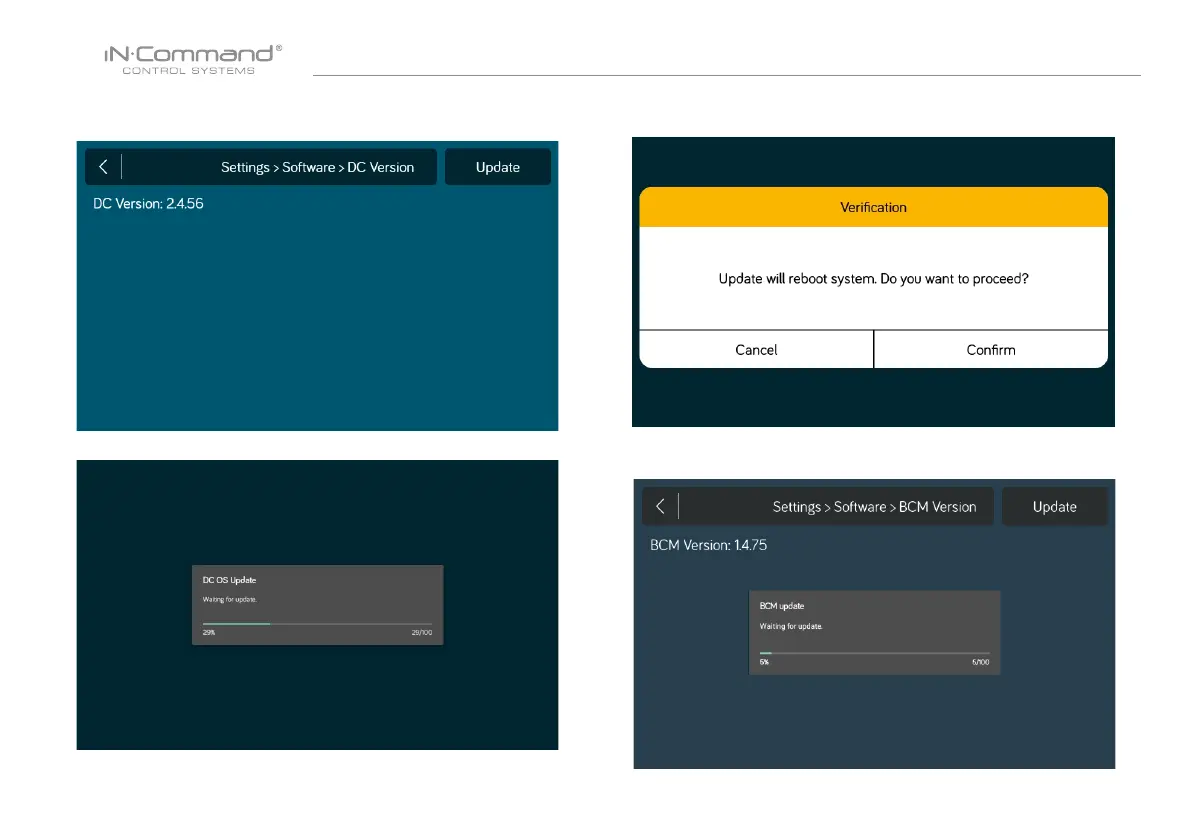1191x839 pixels.
Task: Confirm the update reboot prompt
Action: (990, 349)
